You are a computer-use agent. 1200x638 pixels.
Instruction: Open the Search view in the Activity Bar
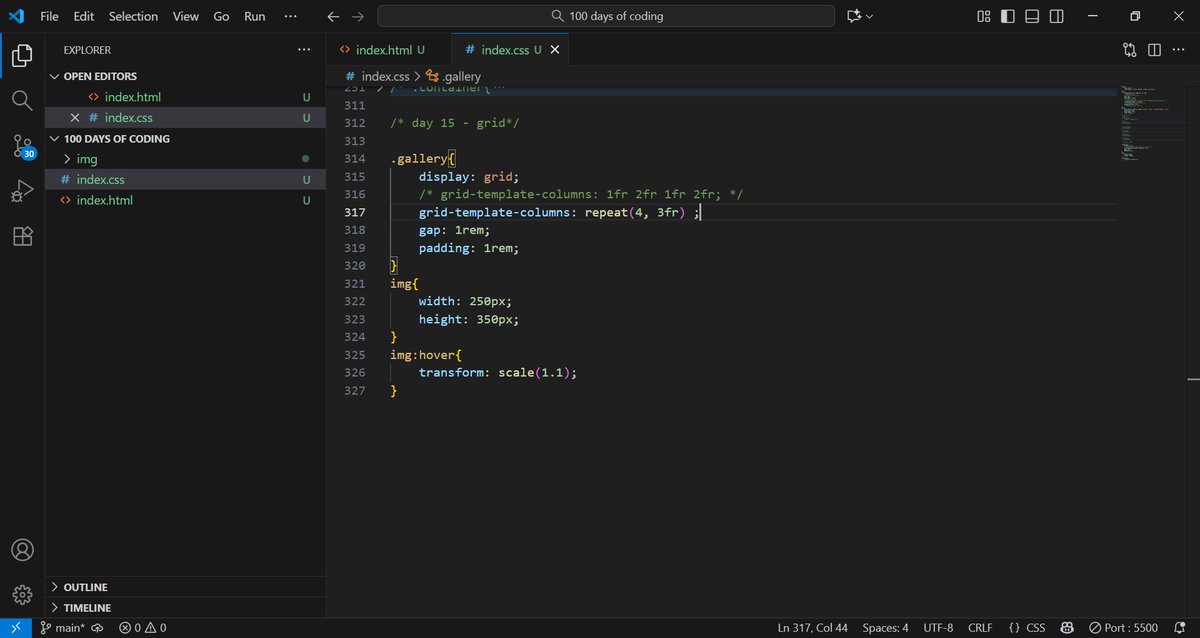pyautogui.click(x=21, y=99)
